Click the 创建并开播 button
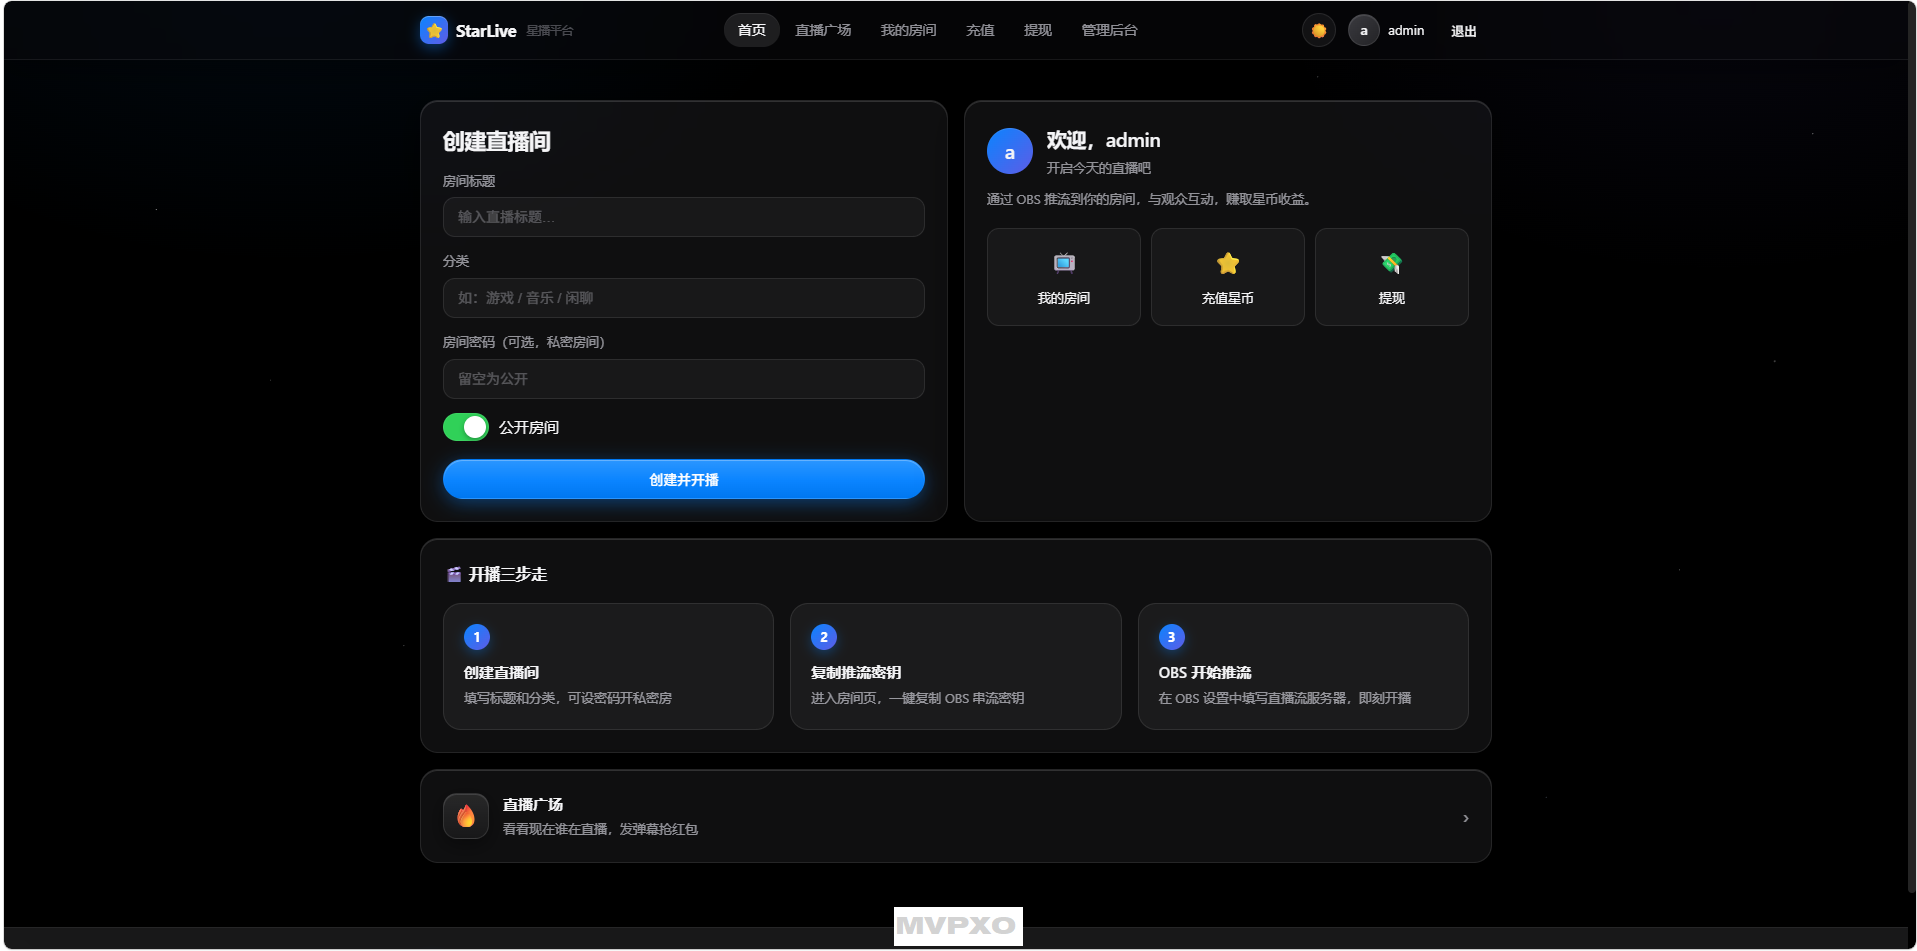 pos(684,479)
